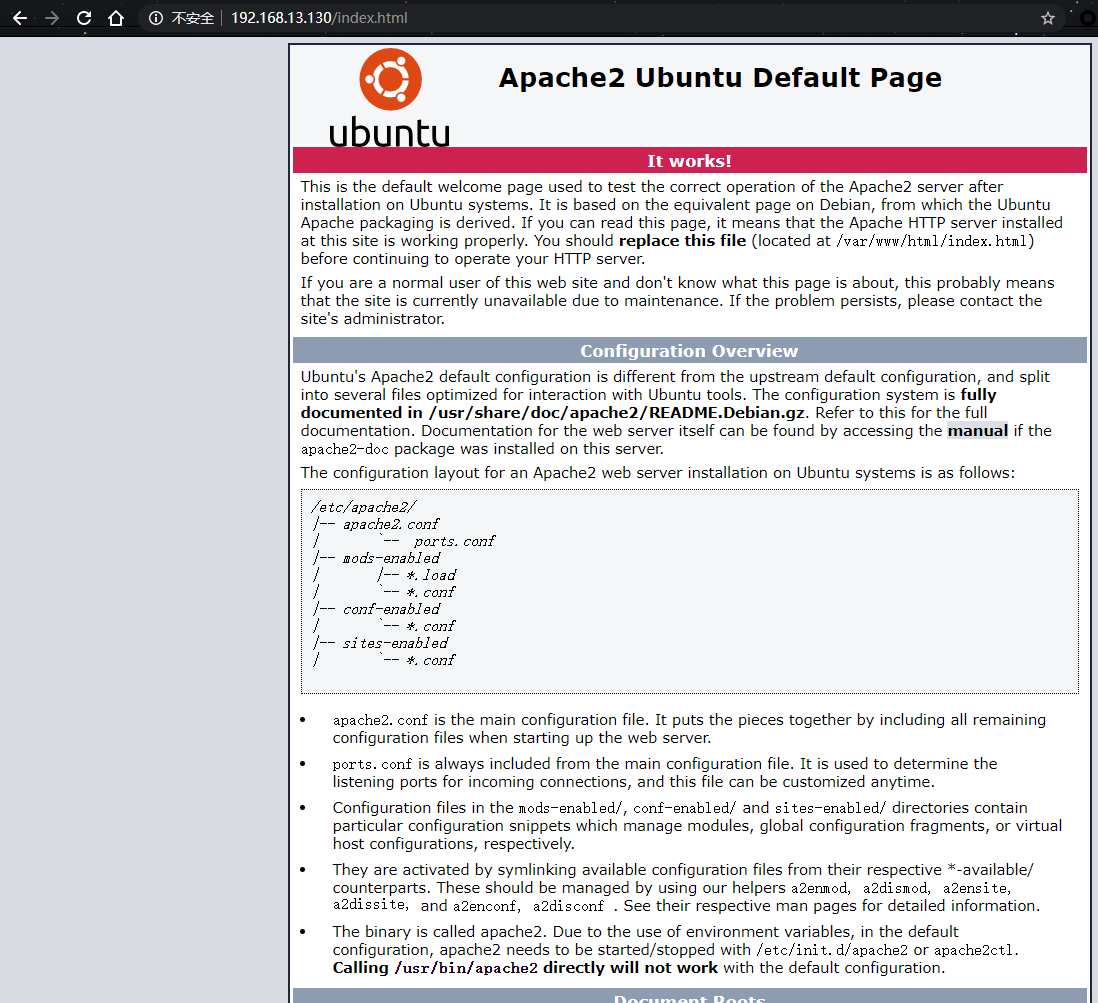Viewport: 1098px width, 1003px height.
Task: Click the Ubuntu logo image
Action: (x=390, y=97)
